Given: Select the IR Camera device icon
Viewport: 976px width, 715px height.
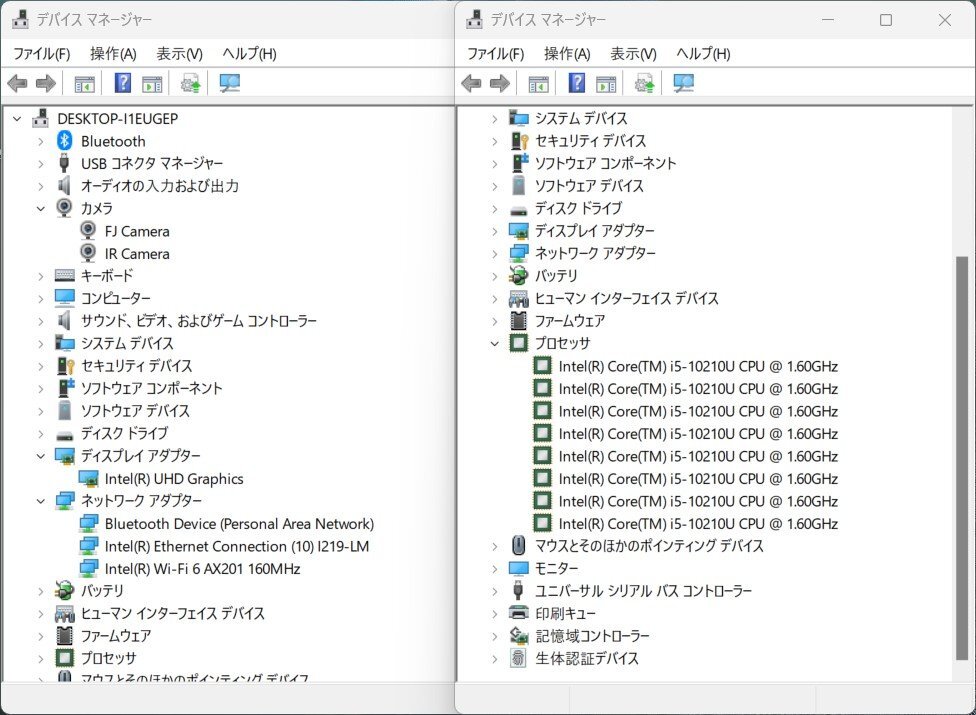Looking at the screenshot, I should (88, 253).
